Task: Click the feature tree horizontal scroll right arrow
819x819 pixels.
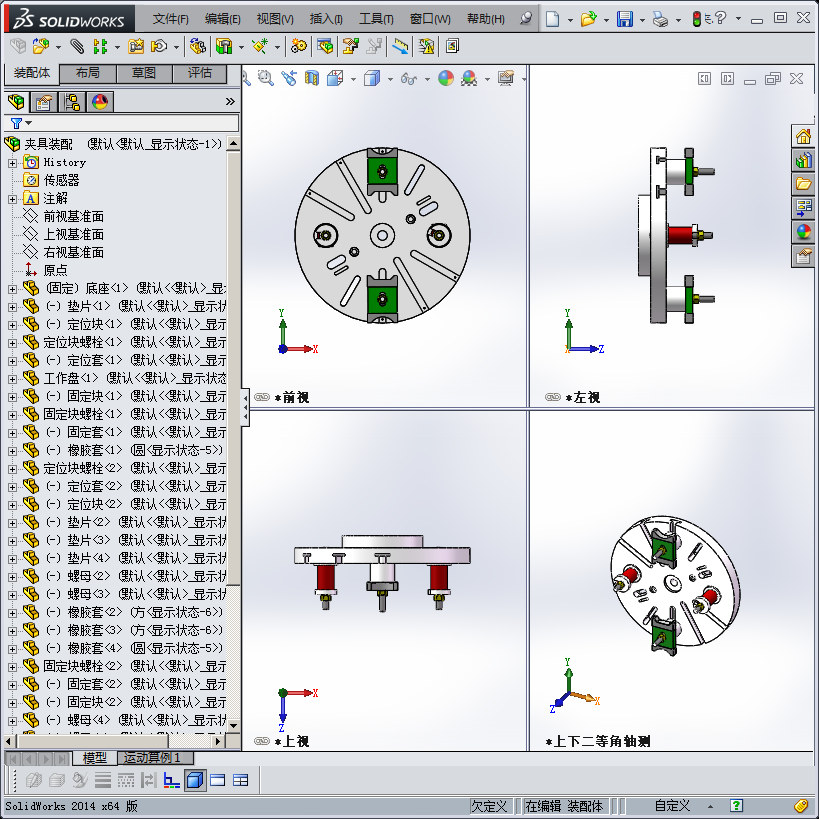Action: 218,741
